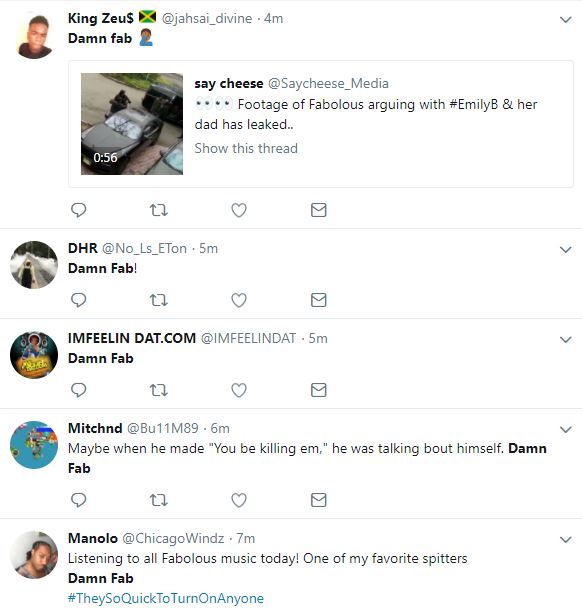Reply to Mitchnd tweet
Image resolution: width=582 pixels, height=611 pixels.
tap(78, 500)
